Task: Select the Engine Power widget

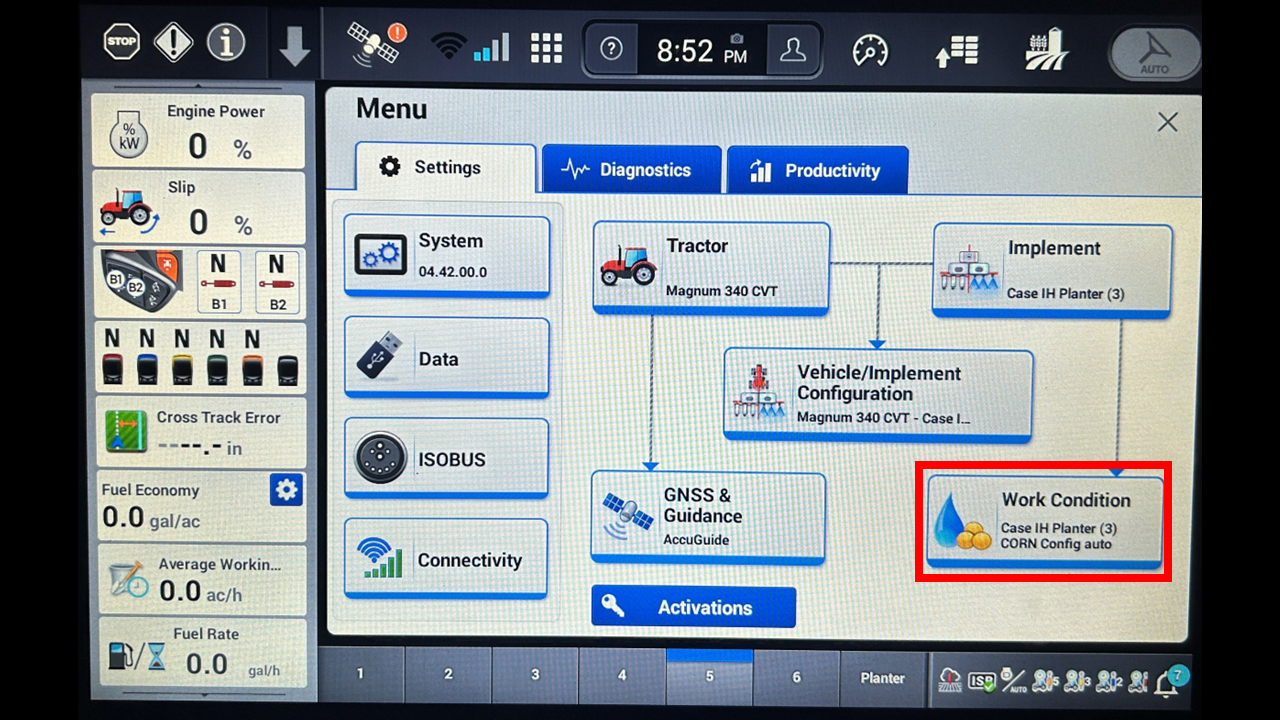Action: click(x=198, y=131)
